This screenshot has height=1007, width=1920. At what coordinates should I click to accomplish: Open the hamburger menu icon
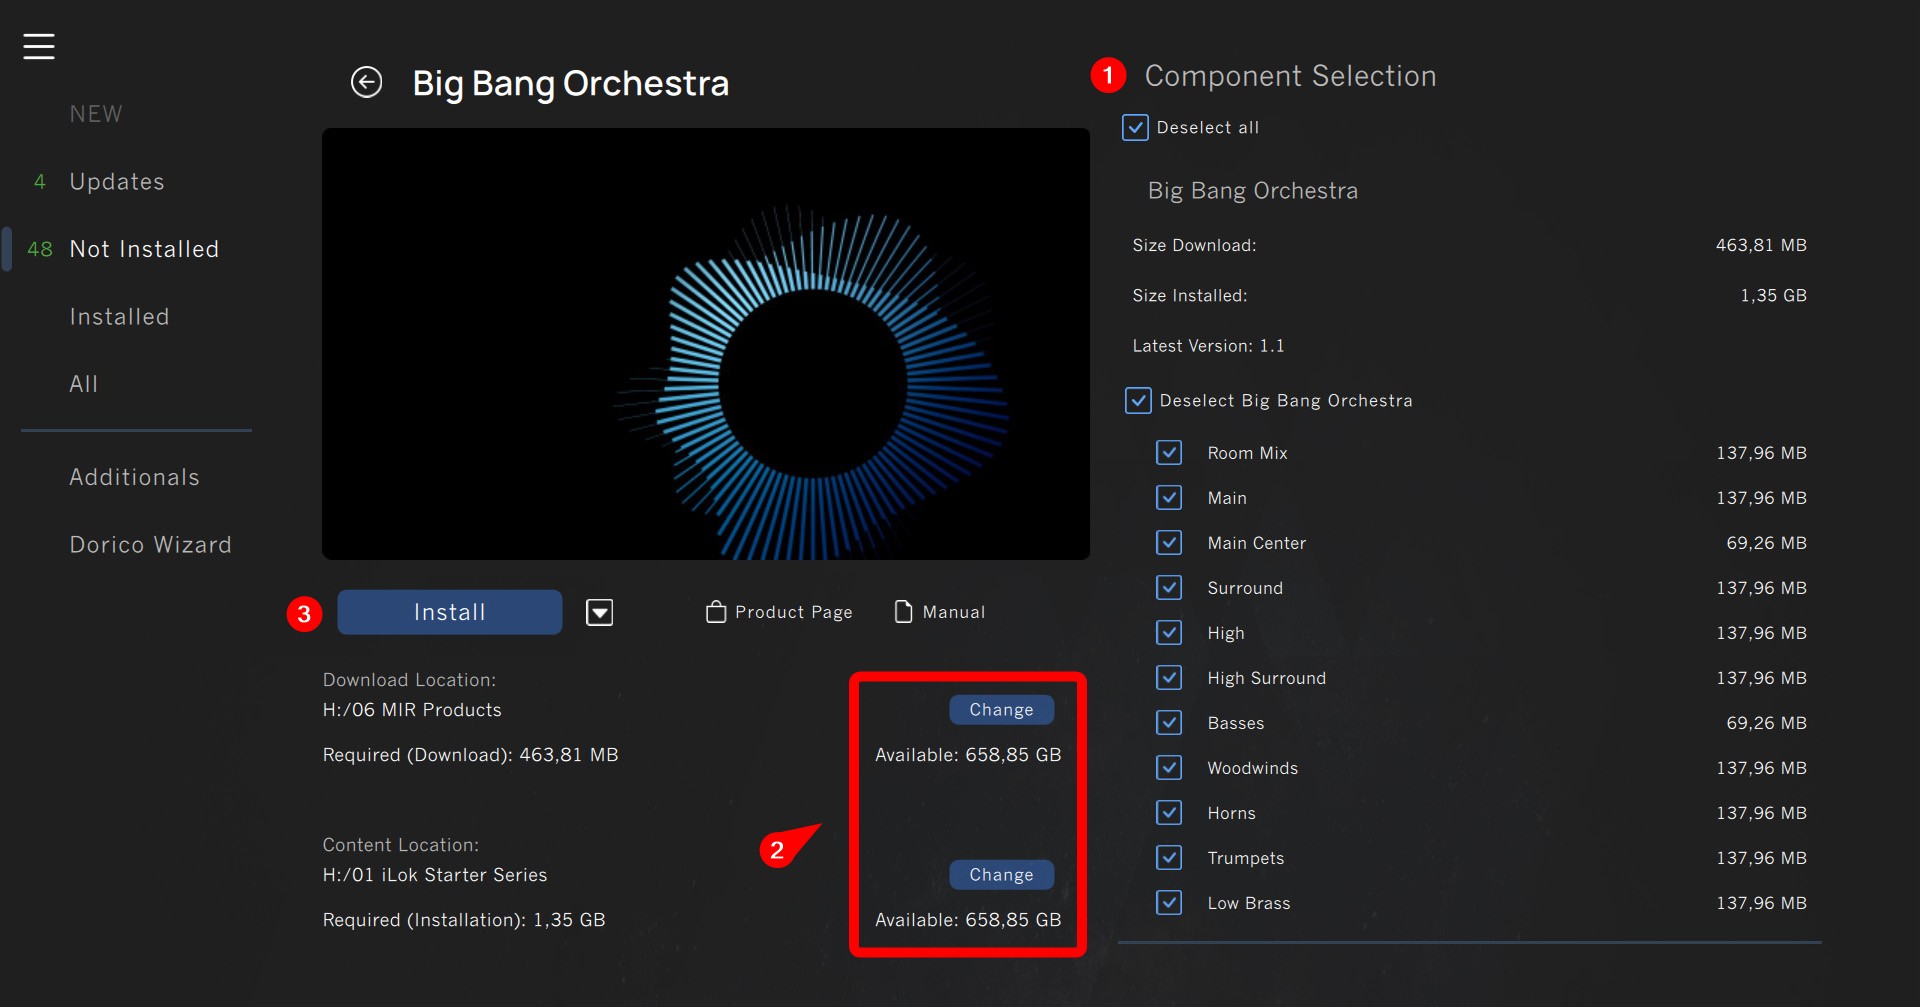click(39, 46)
